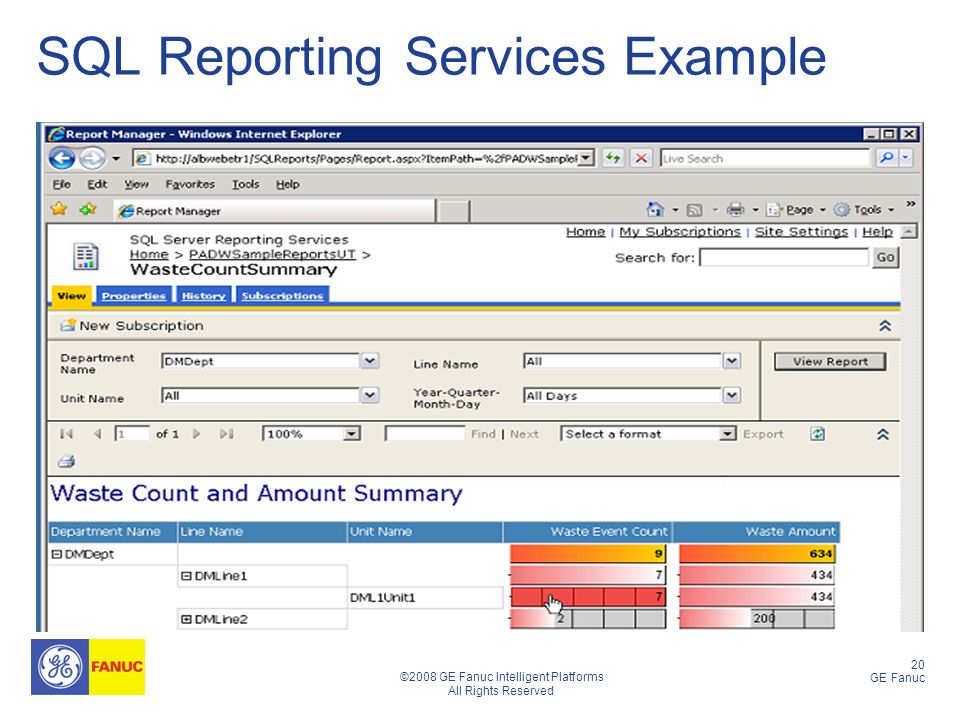Screen dimensions: 960x720
Task: Switch to the Properties tab
Action: pos(133,296)
